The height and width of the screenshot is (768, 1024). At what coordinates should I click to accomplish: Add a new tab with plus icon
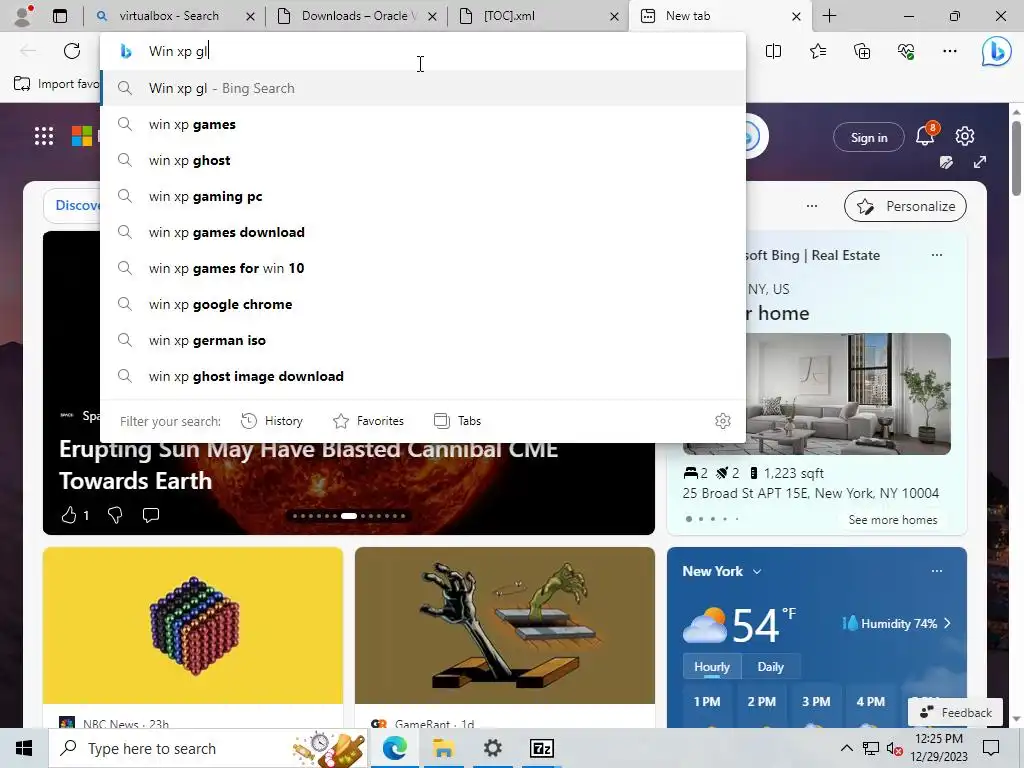coord(829,16)
